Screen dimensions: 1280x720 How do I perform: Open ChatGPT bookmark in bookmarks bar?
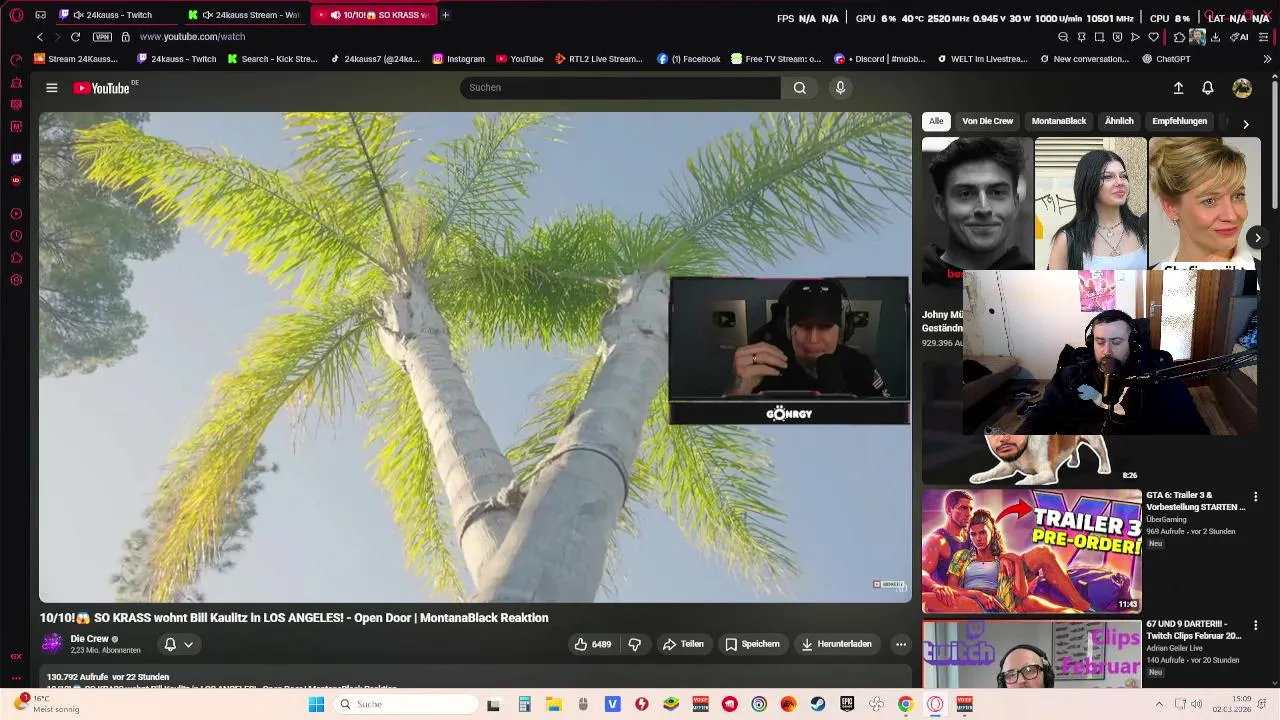pos(1167,59)
